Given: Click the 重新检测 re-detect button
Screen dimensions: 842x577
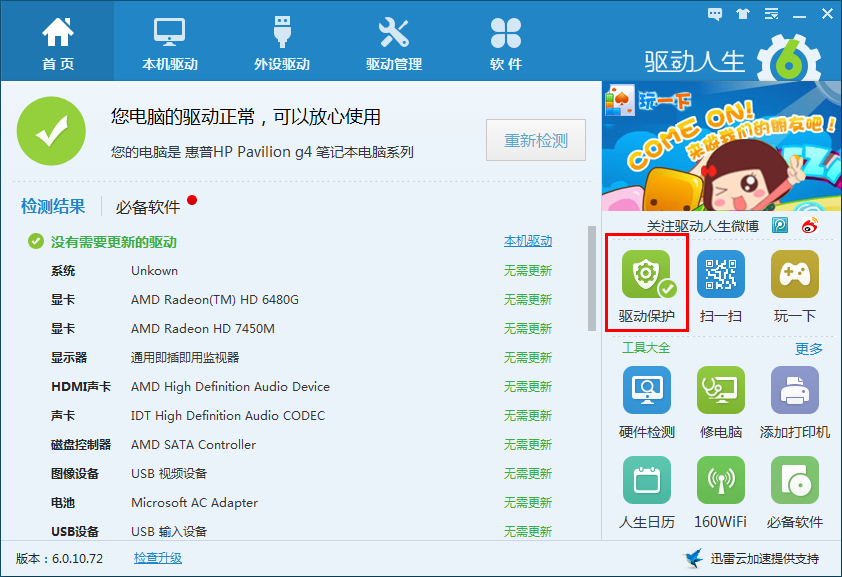Looking at the screenshot, I should pos(536,140).
